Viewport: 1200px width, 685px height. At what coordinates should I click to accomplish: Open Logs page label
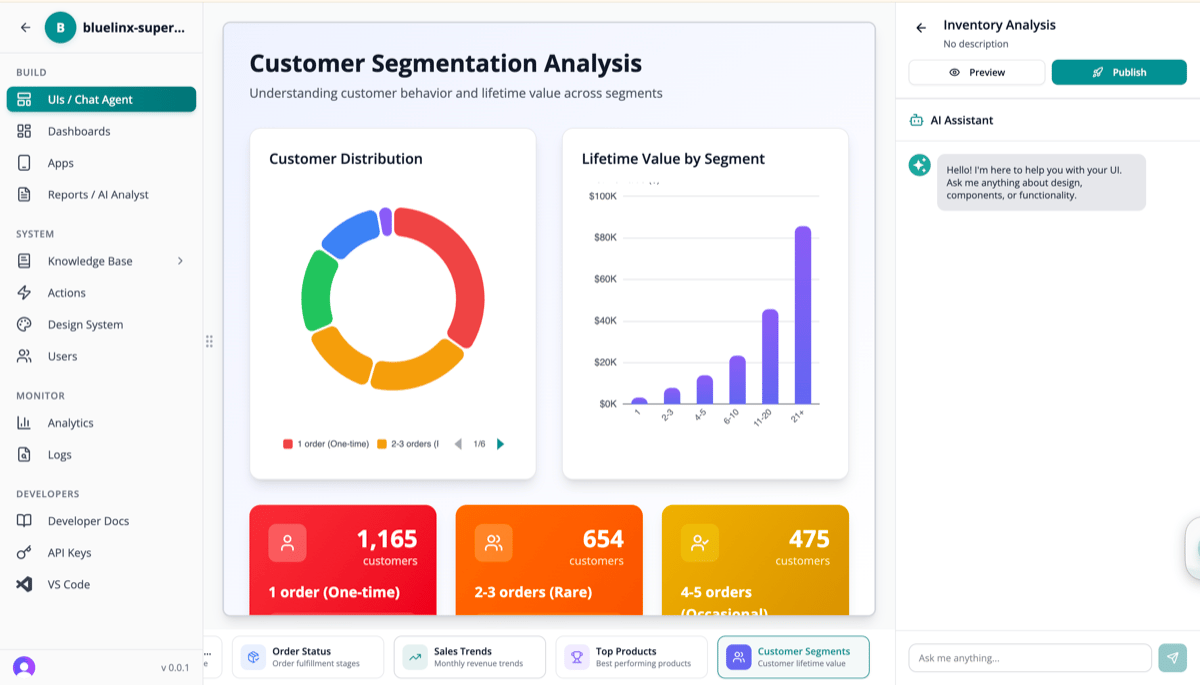click(60, 455)
